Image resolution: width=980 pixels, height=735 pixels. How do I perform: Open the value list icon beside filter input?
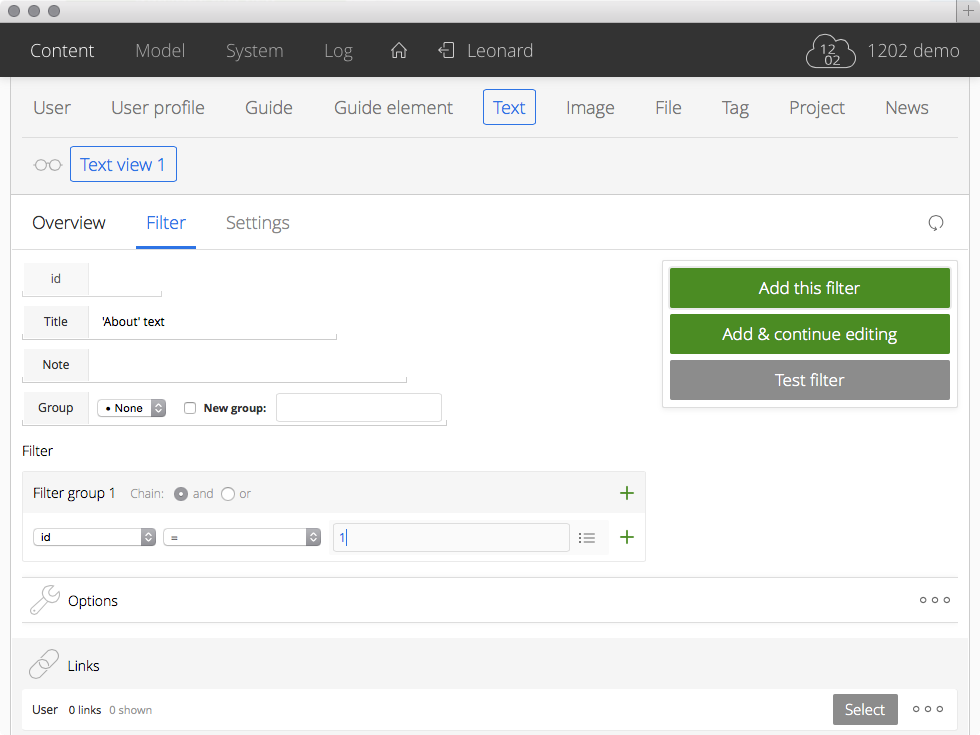(587, 538)
